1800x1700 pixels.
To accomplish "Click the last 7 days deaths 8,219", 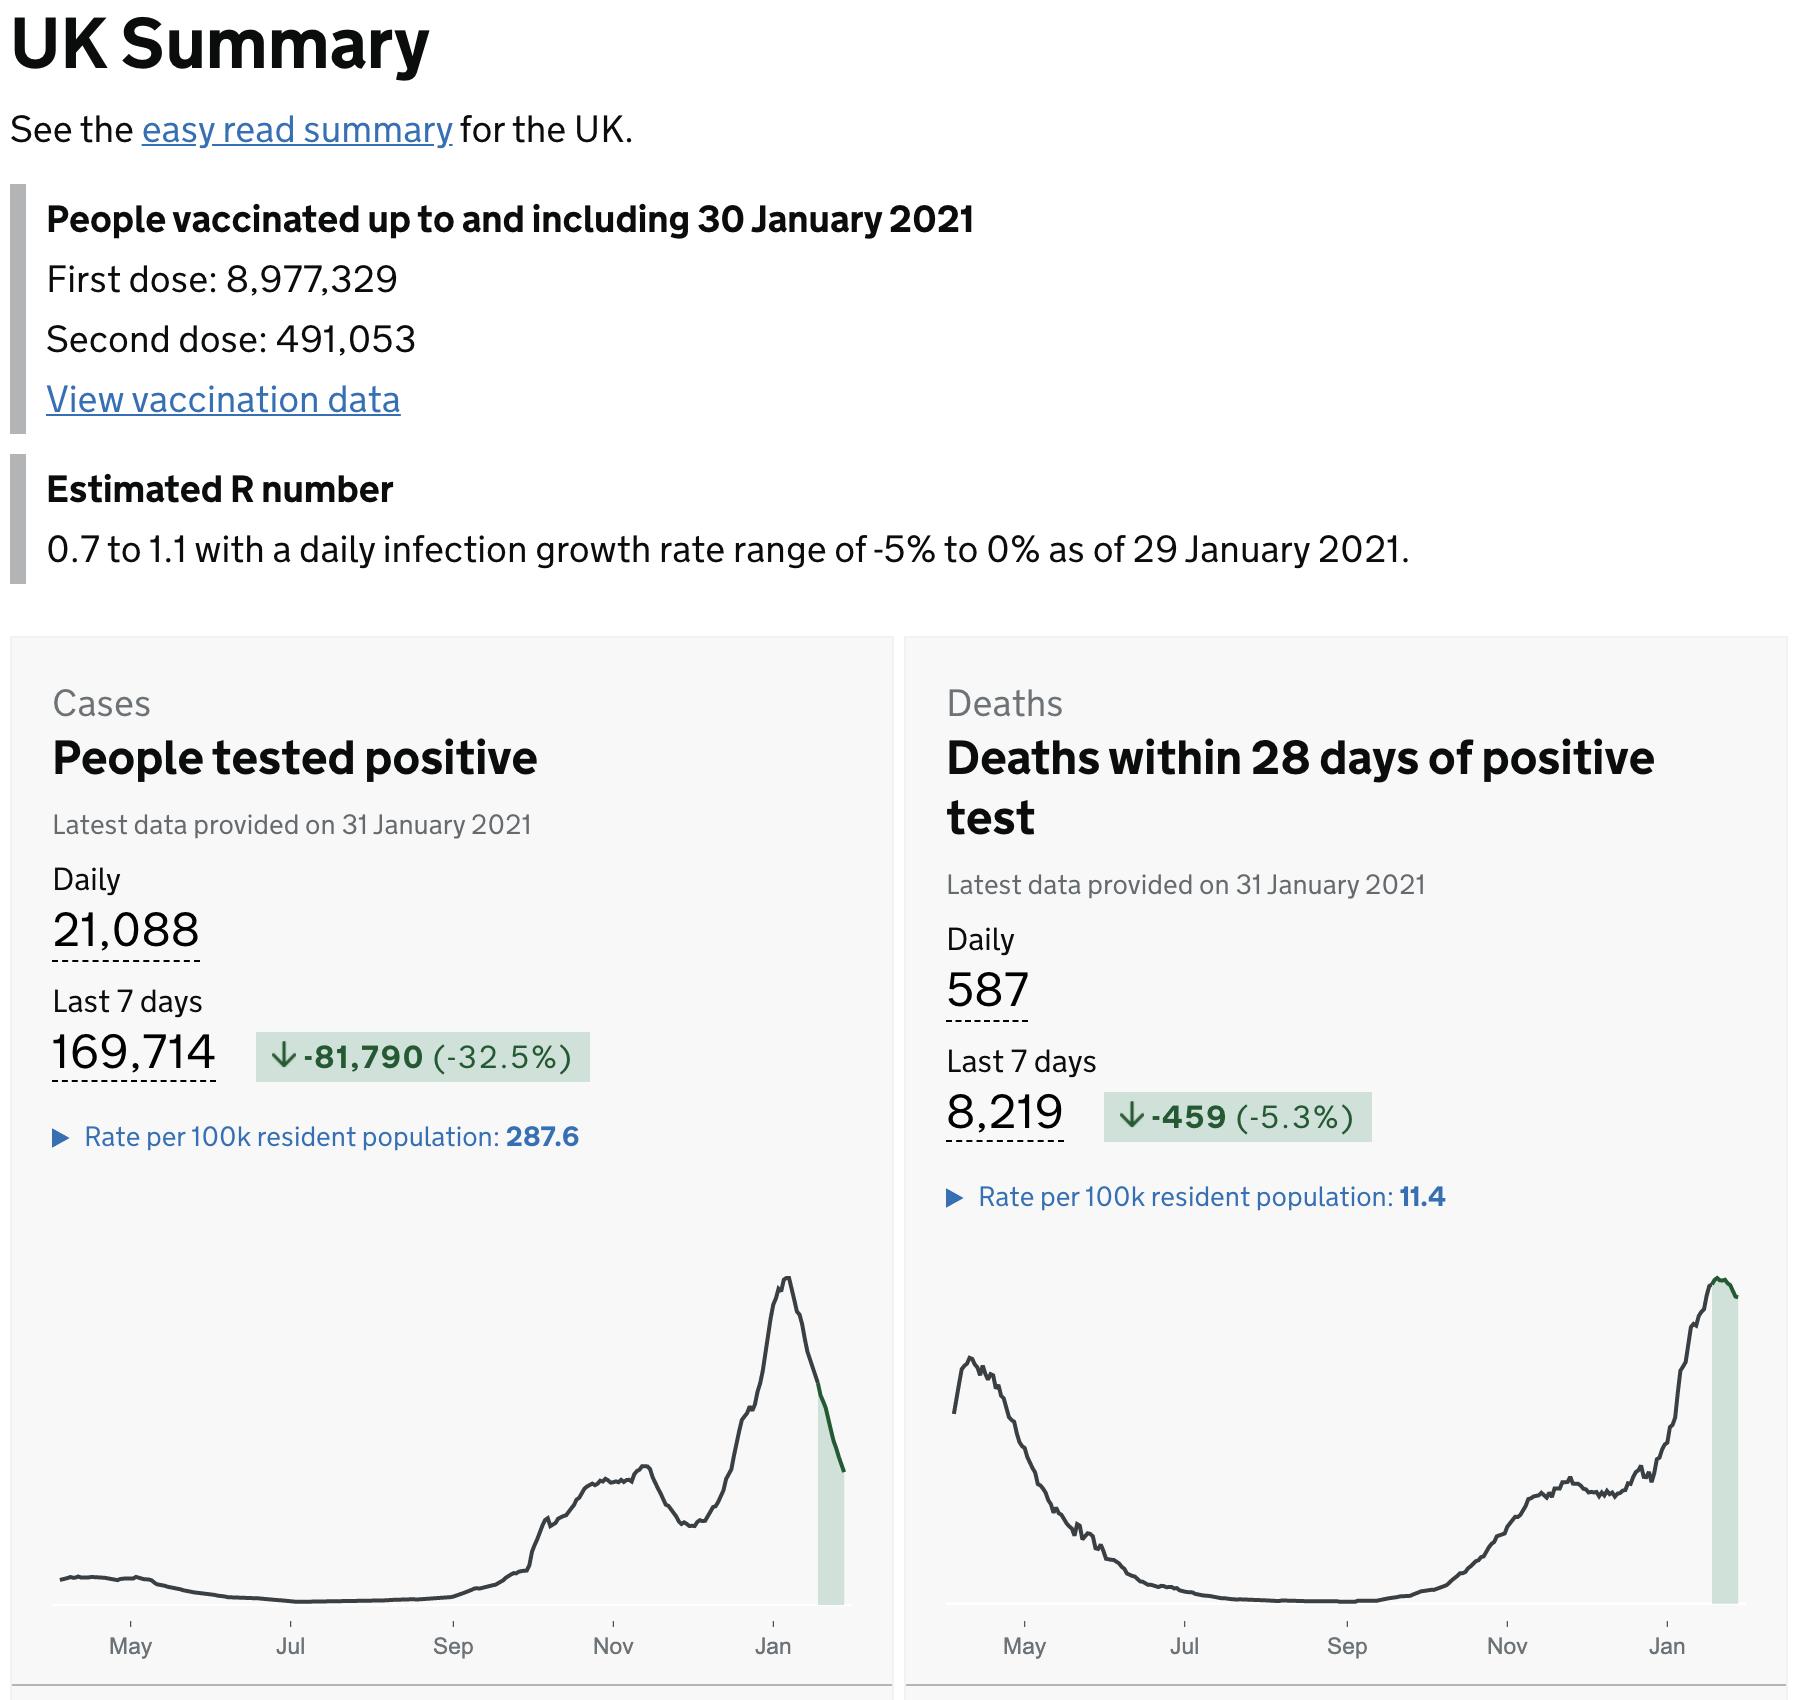I will (1004, 1112).
